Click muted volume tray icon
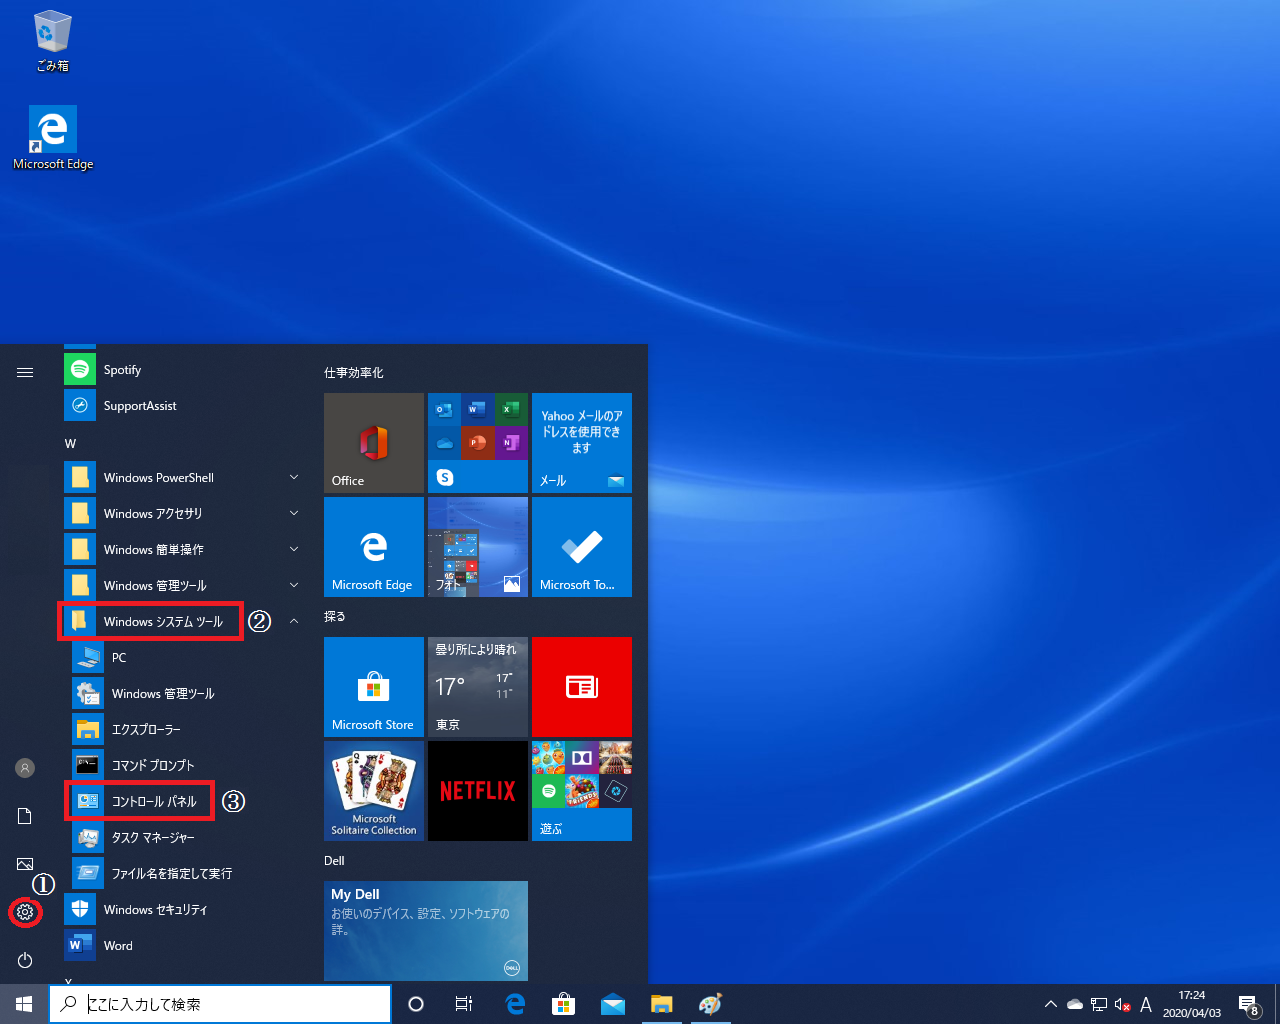The width and height of the screenshot is (1280, 1024). point(1122,1004)
